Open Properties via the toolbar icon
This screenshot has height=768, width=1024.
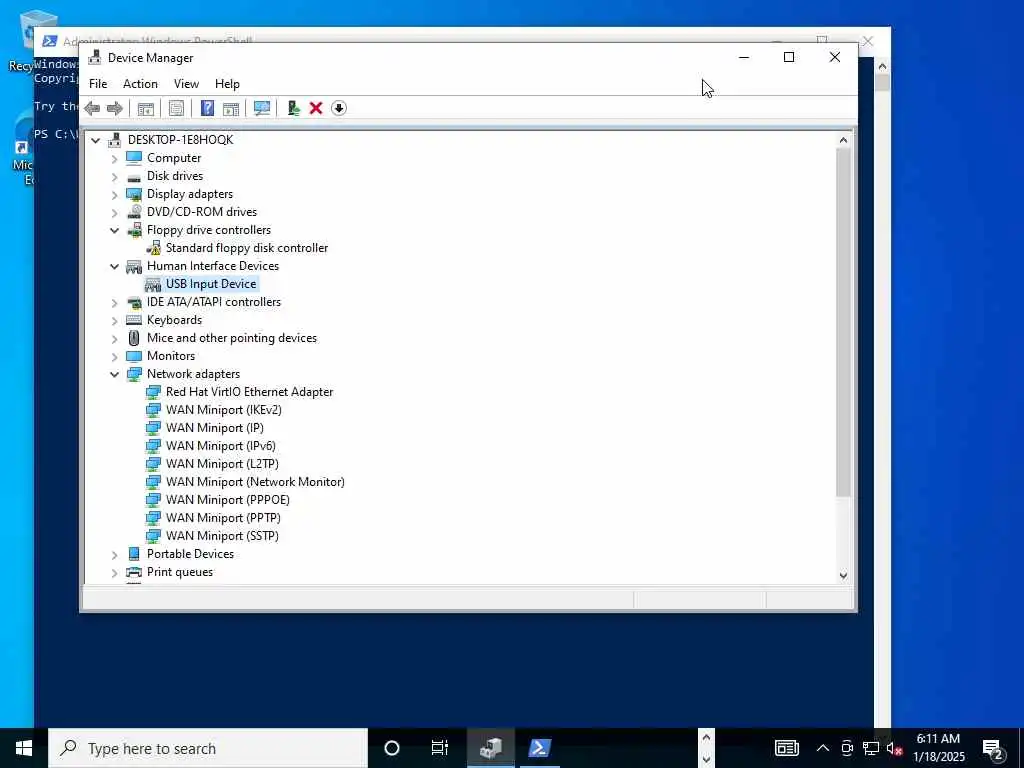(x=176, y=108)
